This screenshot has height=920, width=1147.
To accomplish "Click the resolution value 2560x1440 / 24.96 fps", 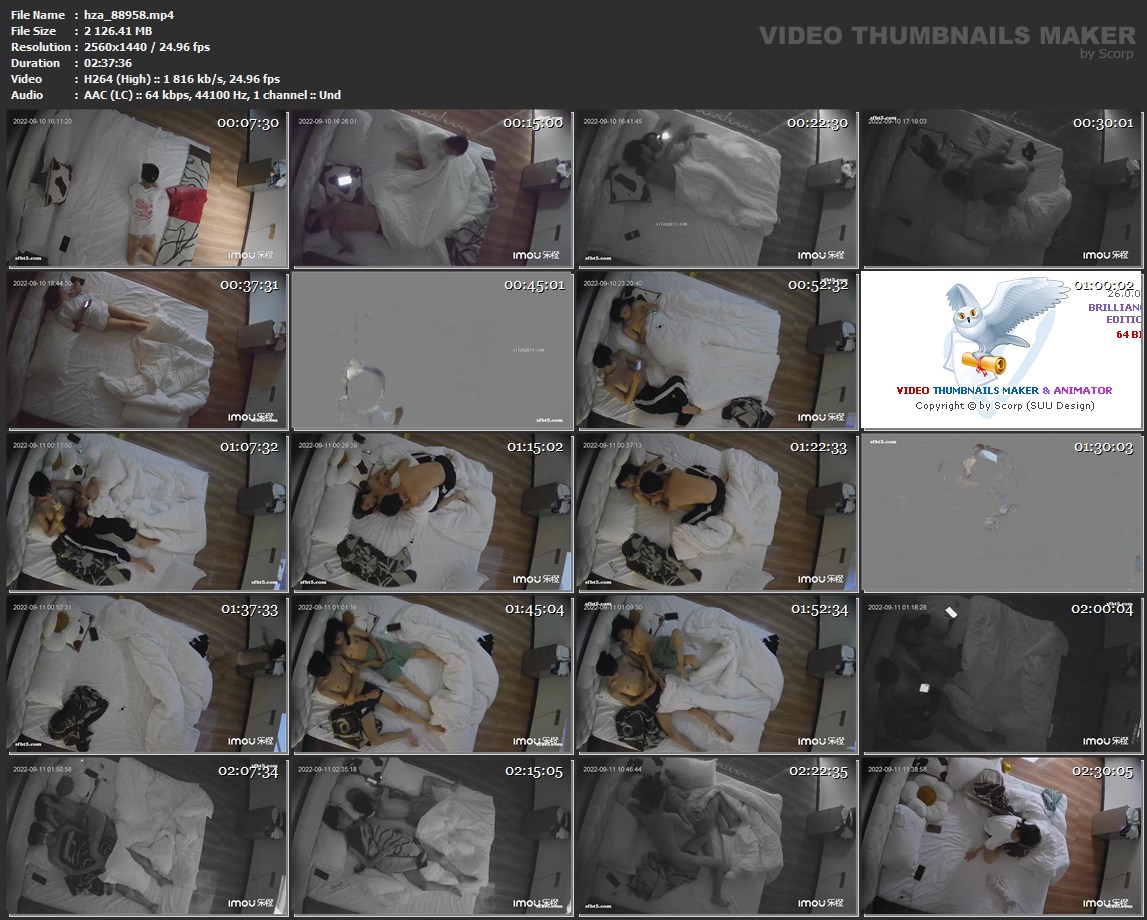I will coord(147,47).
